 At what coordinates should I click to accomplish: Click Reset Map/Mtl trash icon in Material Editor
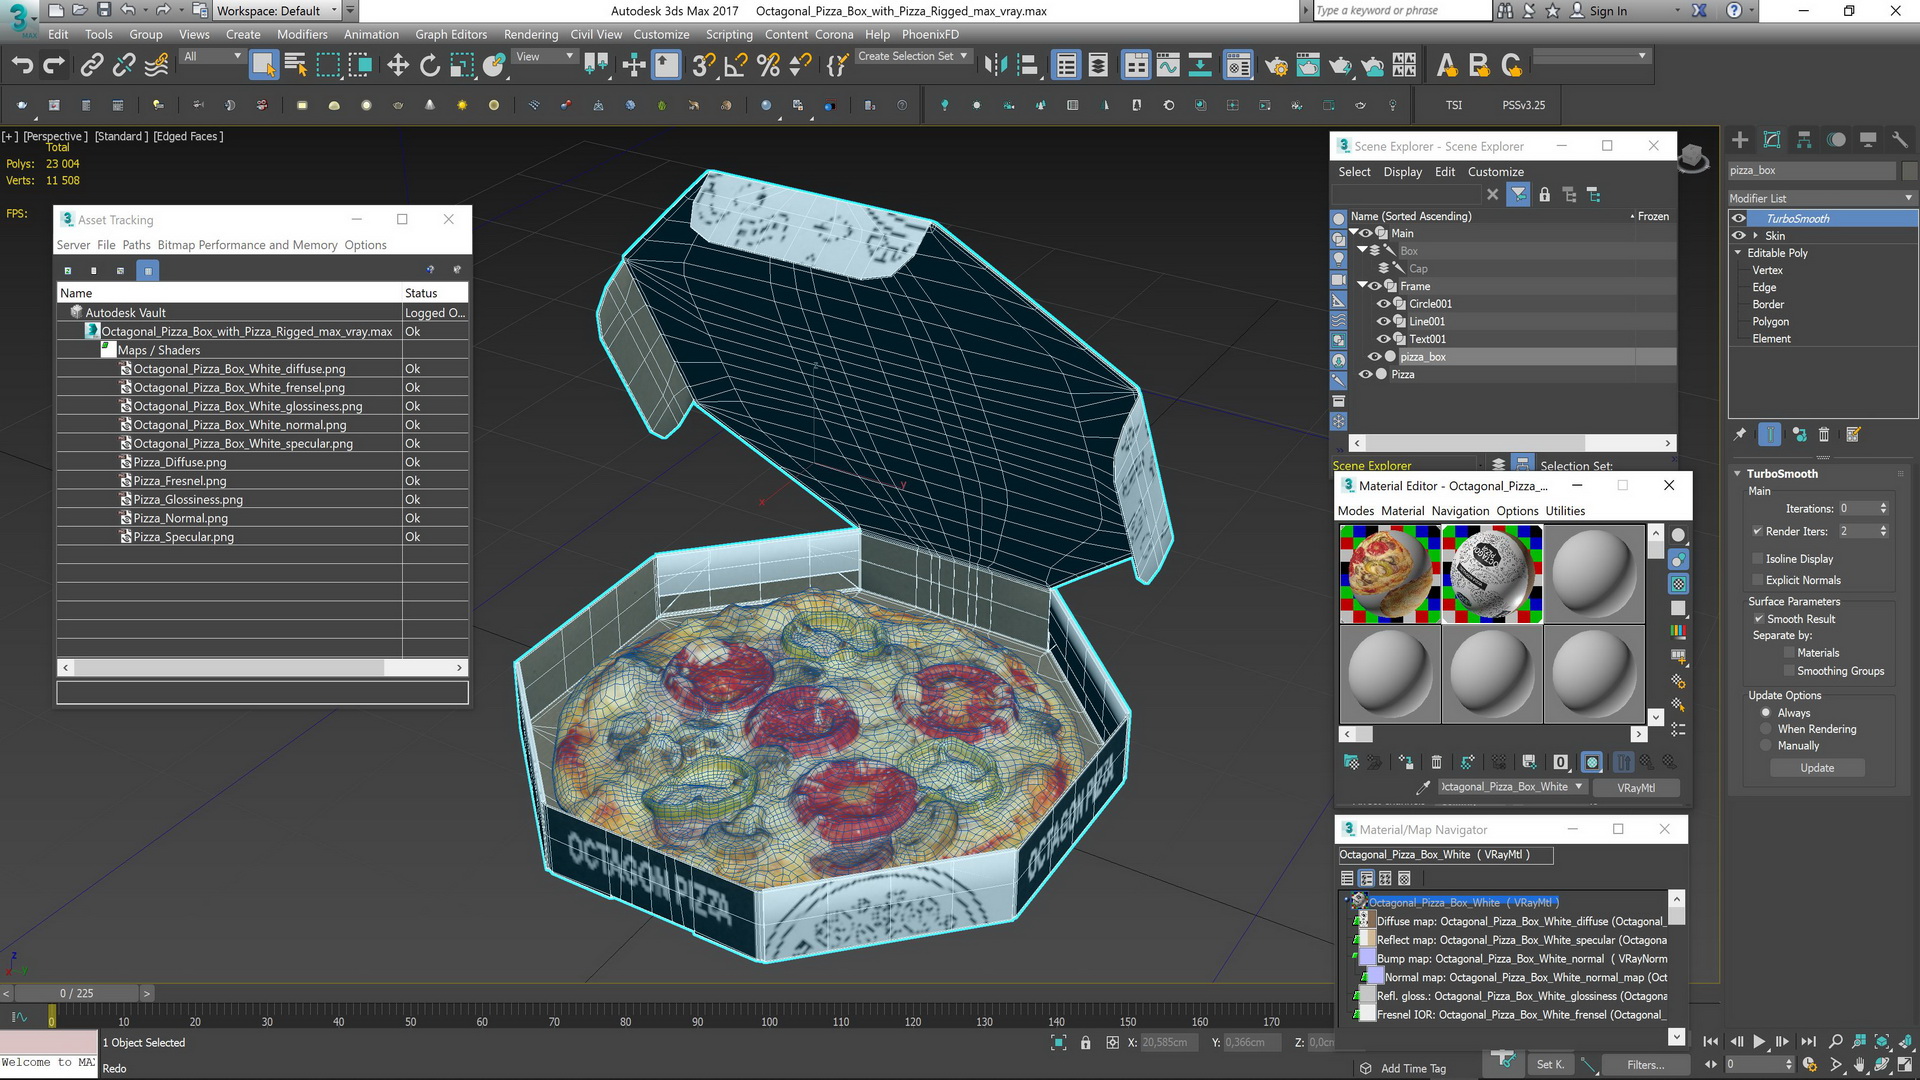pos(1437,762)
